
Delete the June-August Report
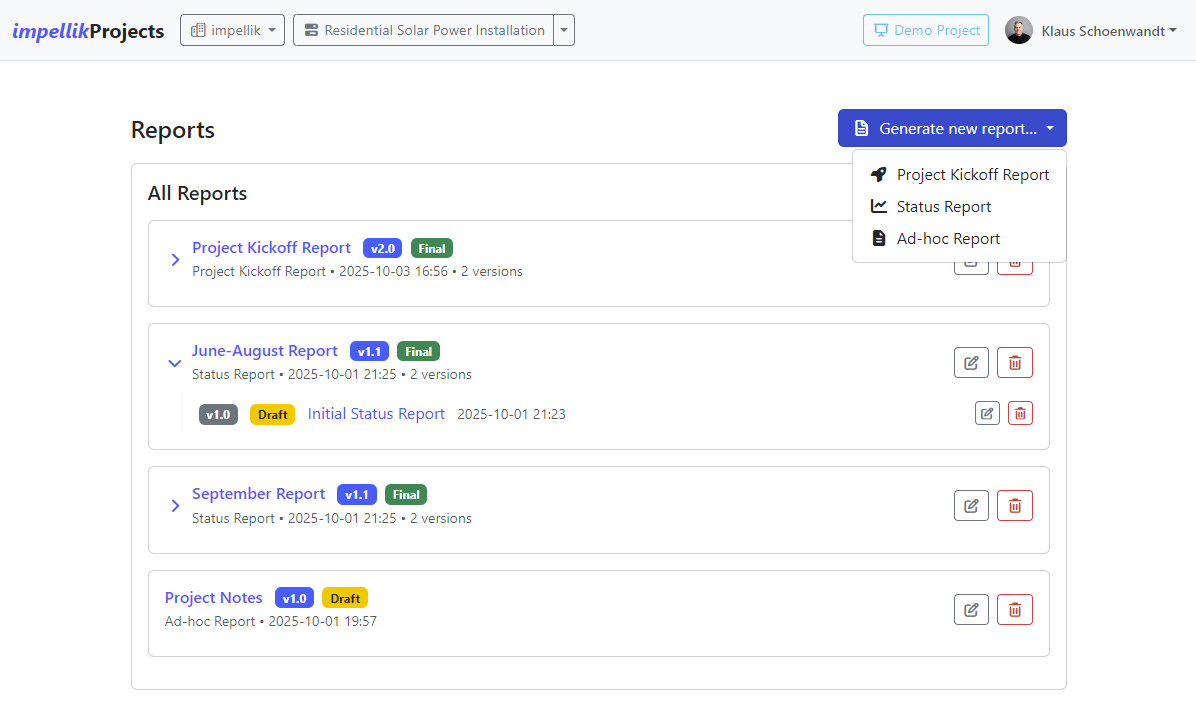1014,362
